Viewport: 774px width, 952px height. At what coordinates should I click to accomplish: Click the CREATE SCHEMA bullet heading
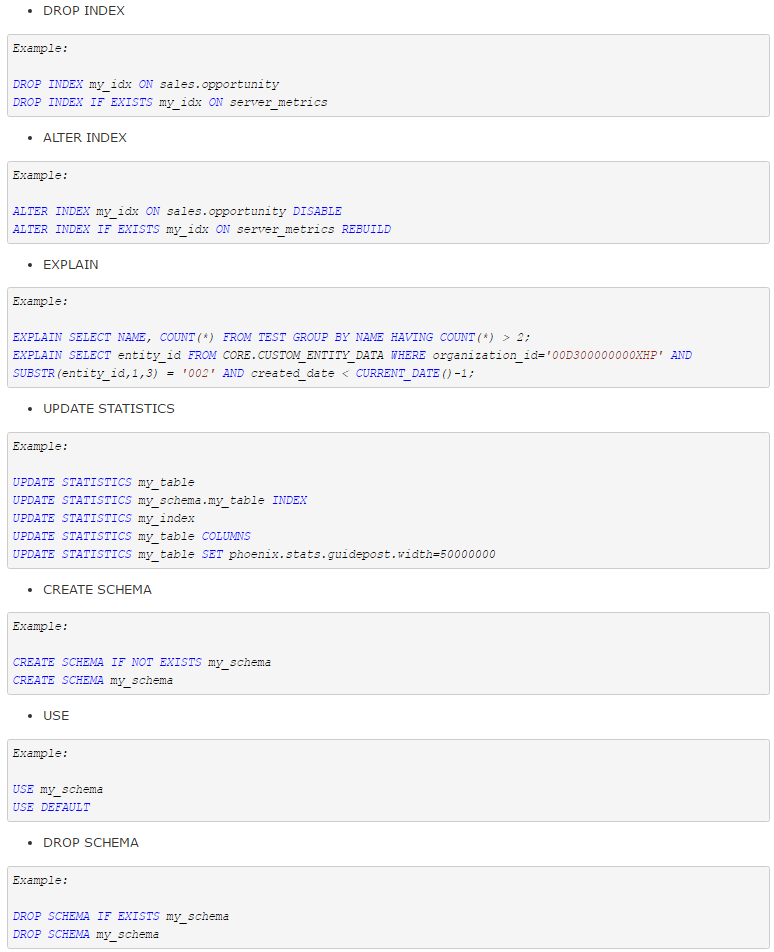pos(97,590)
